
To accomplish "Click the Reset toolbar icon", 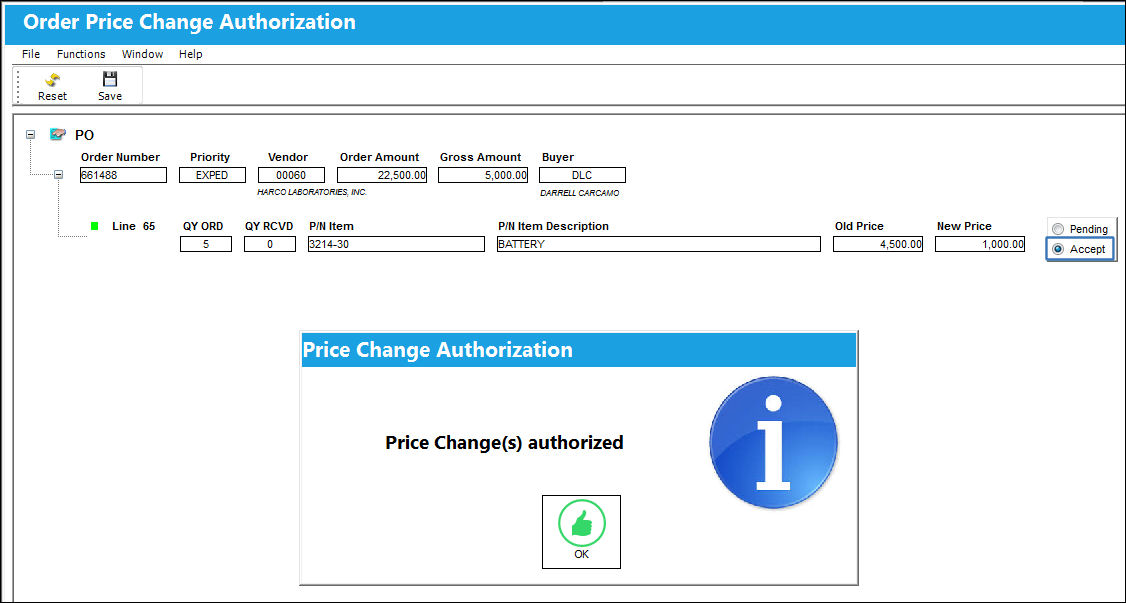I will tap(52, 80).
